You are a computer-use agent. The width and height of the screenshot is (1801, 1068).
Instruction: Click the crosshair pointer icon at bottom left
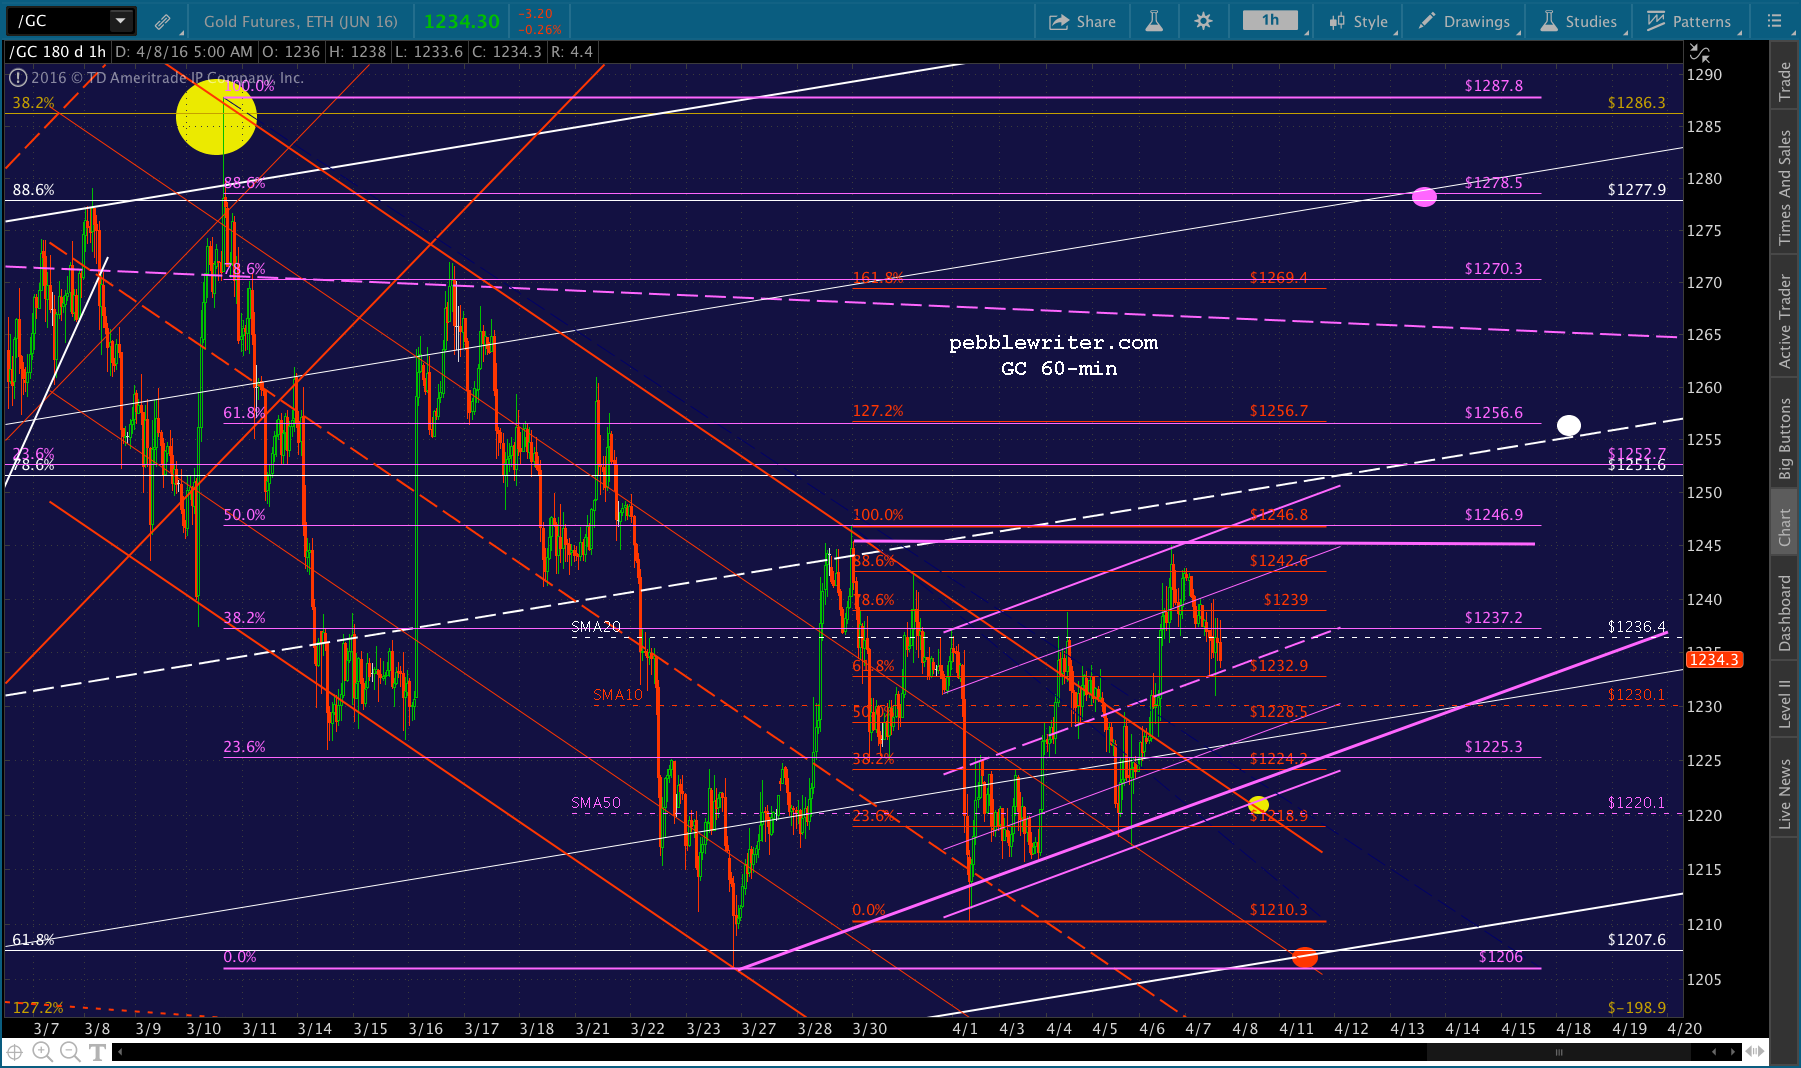[x=15, y=1051]
